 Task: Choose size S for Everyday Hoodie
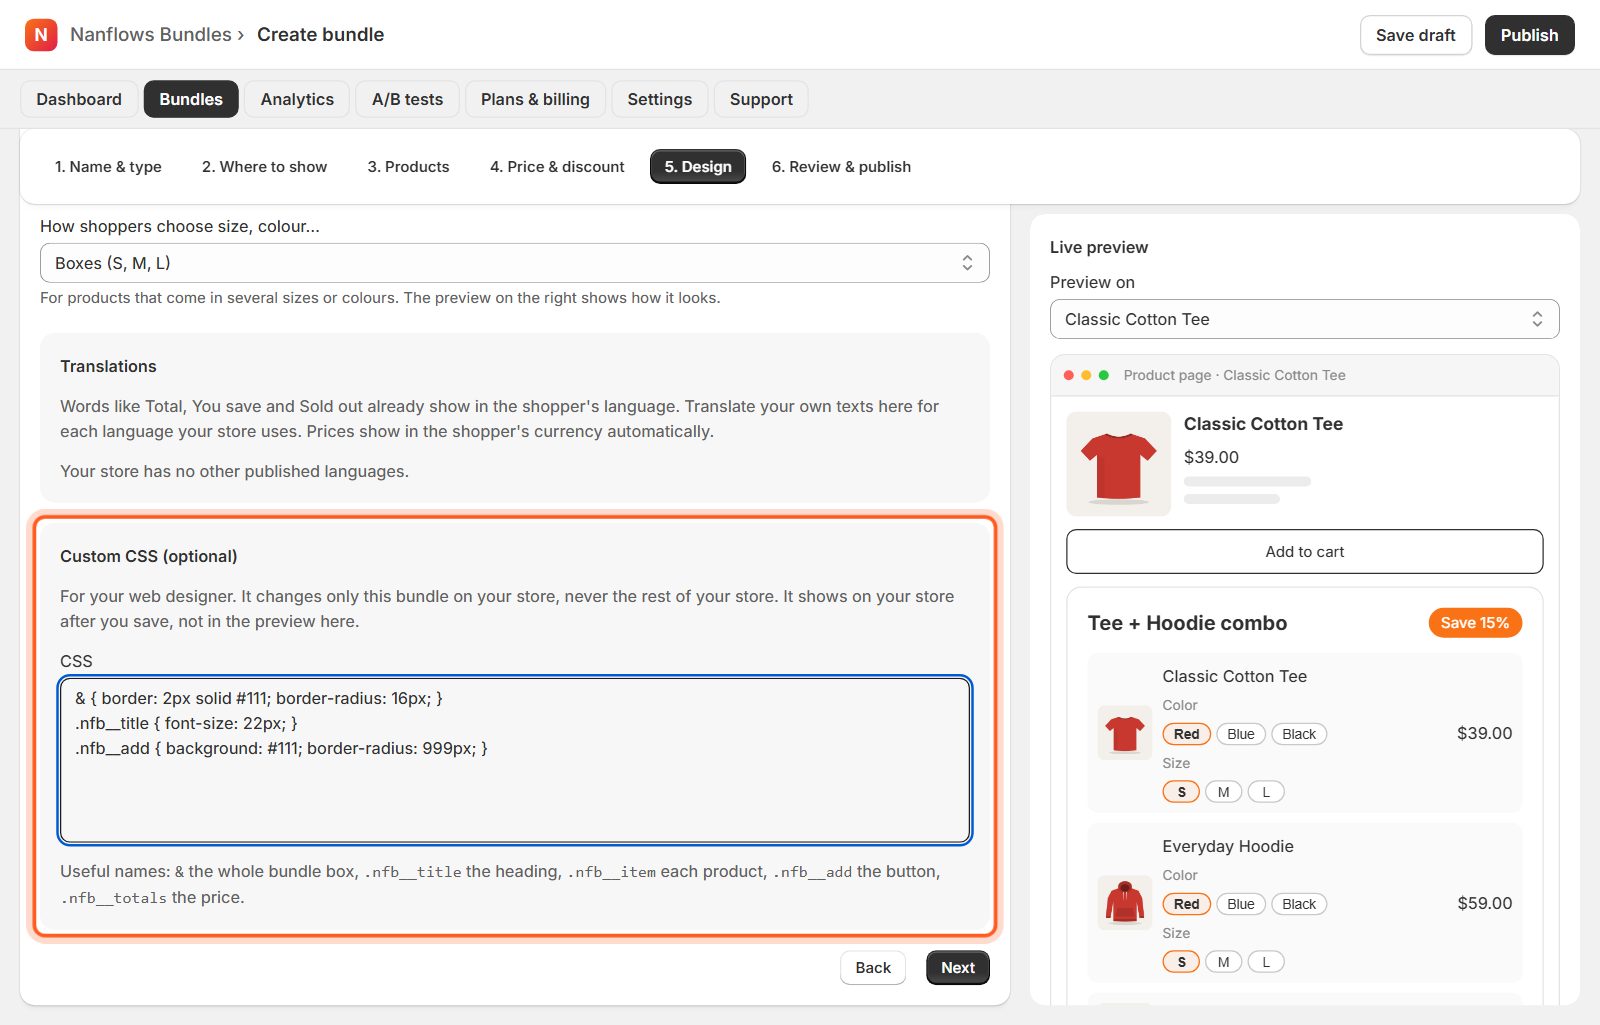(x=1181, y=962)
